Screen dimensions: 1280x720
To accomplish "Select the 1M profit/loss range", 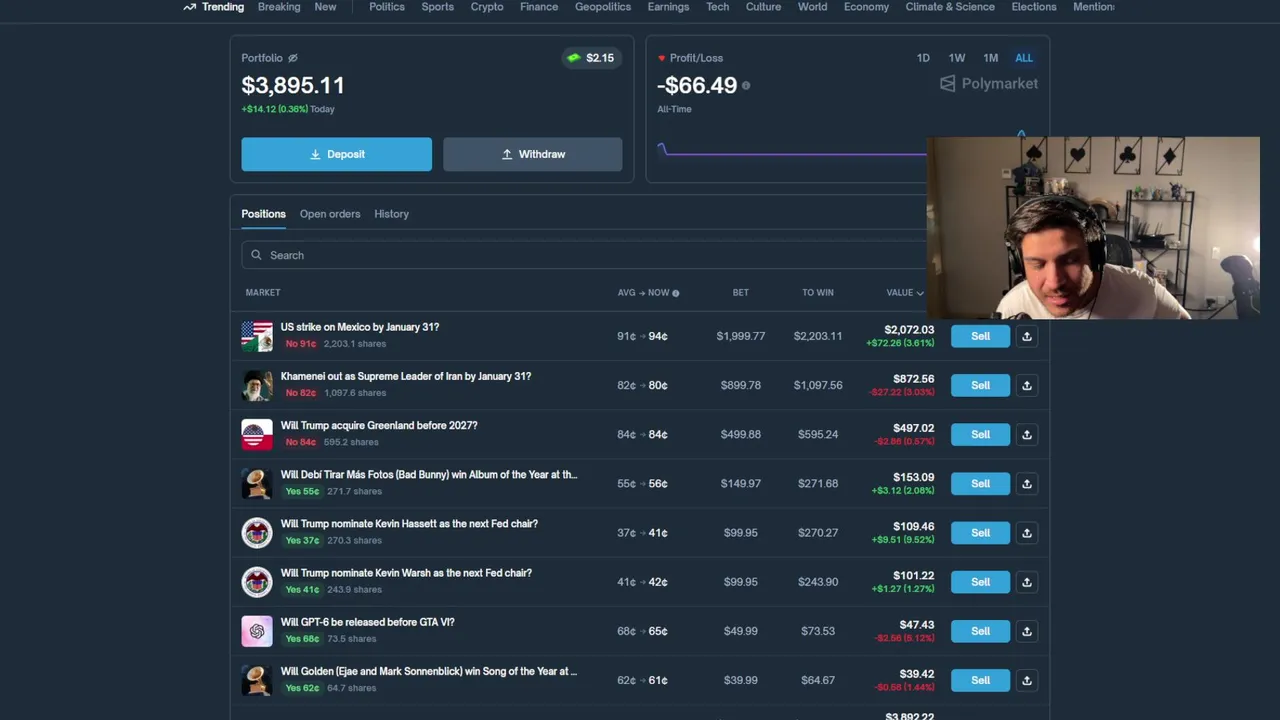I will tap(990, 58).
